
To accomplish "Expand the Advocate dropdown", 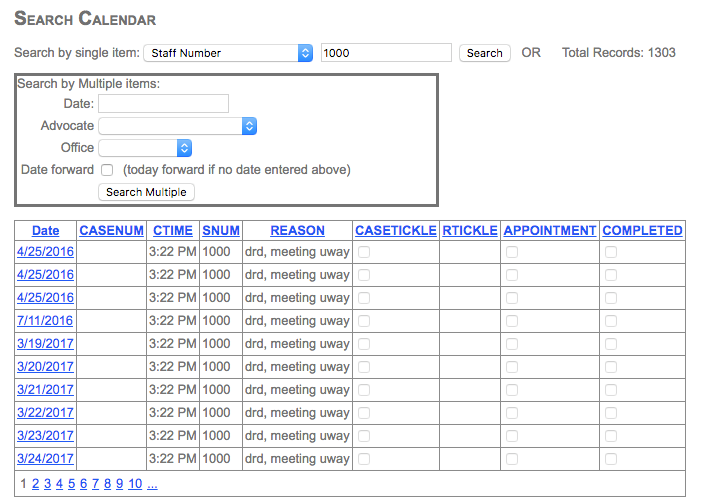I will click(178, 126).
